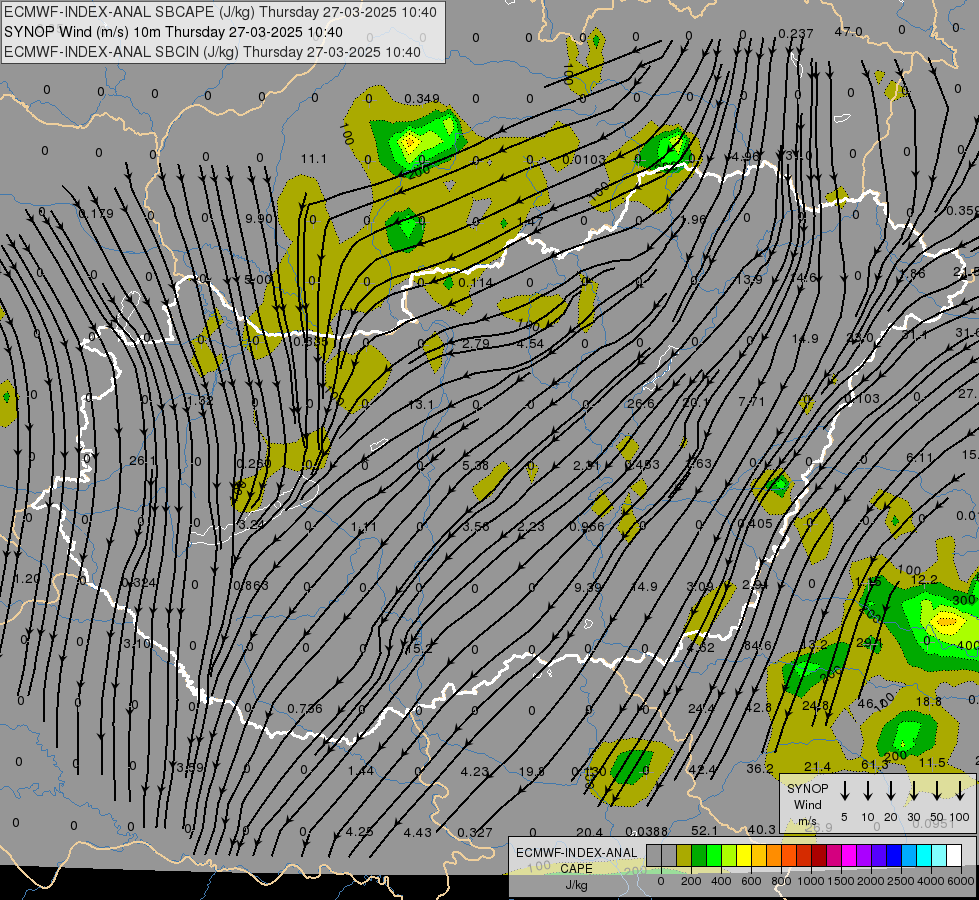Click the 100 m/s wind arrow in SYNOP legend

pyautogui.click(x=960, y=790)
